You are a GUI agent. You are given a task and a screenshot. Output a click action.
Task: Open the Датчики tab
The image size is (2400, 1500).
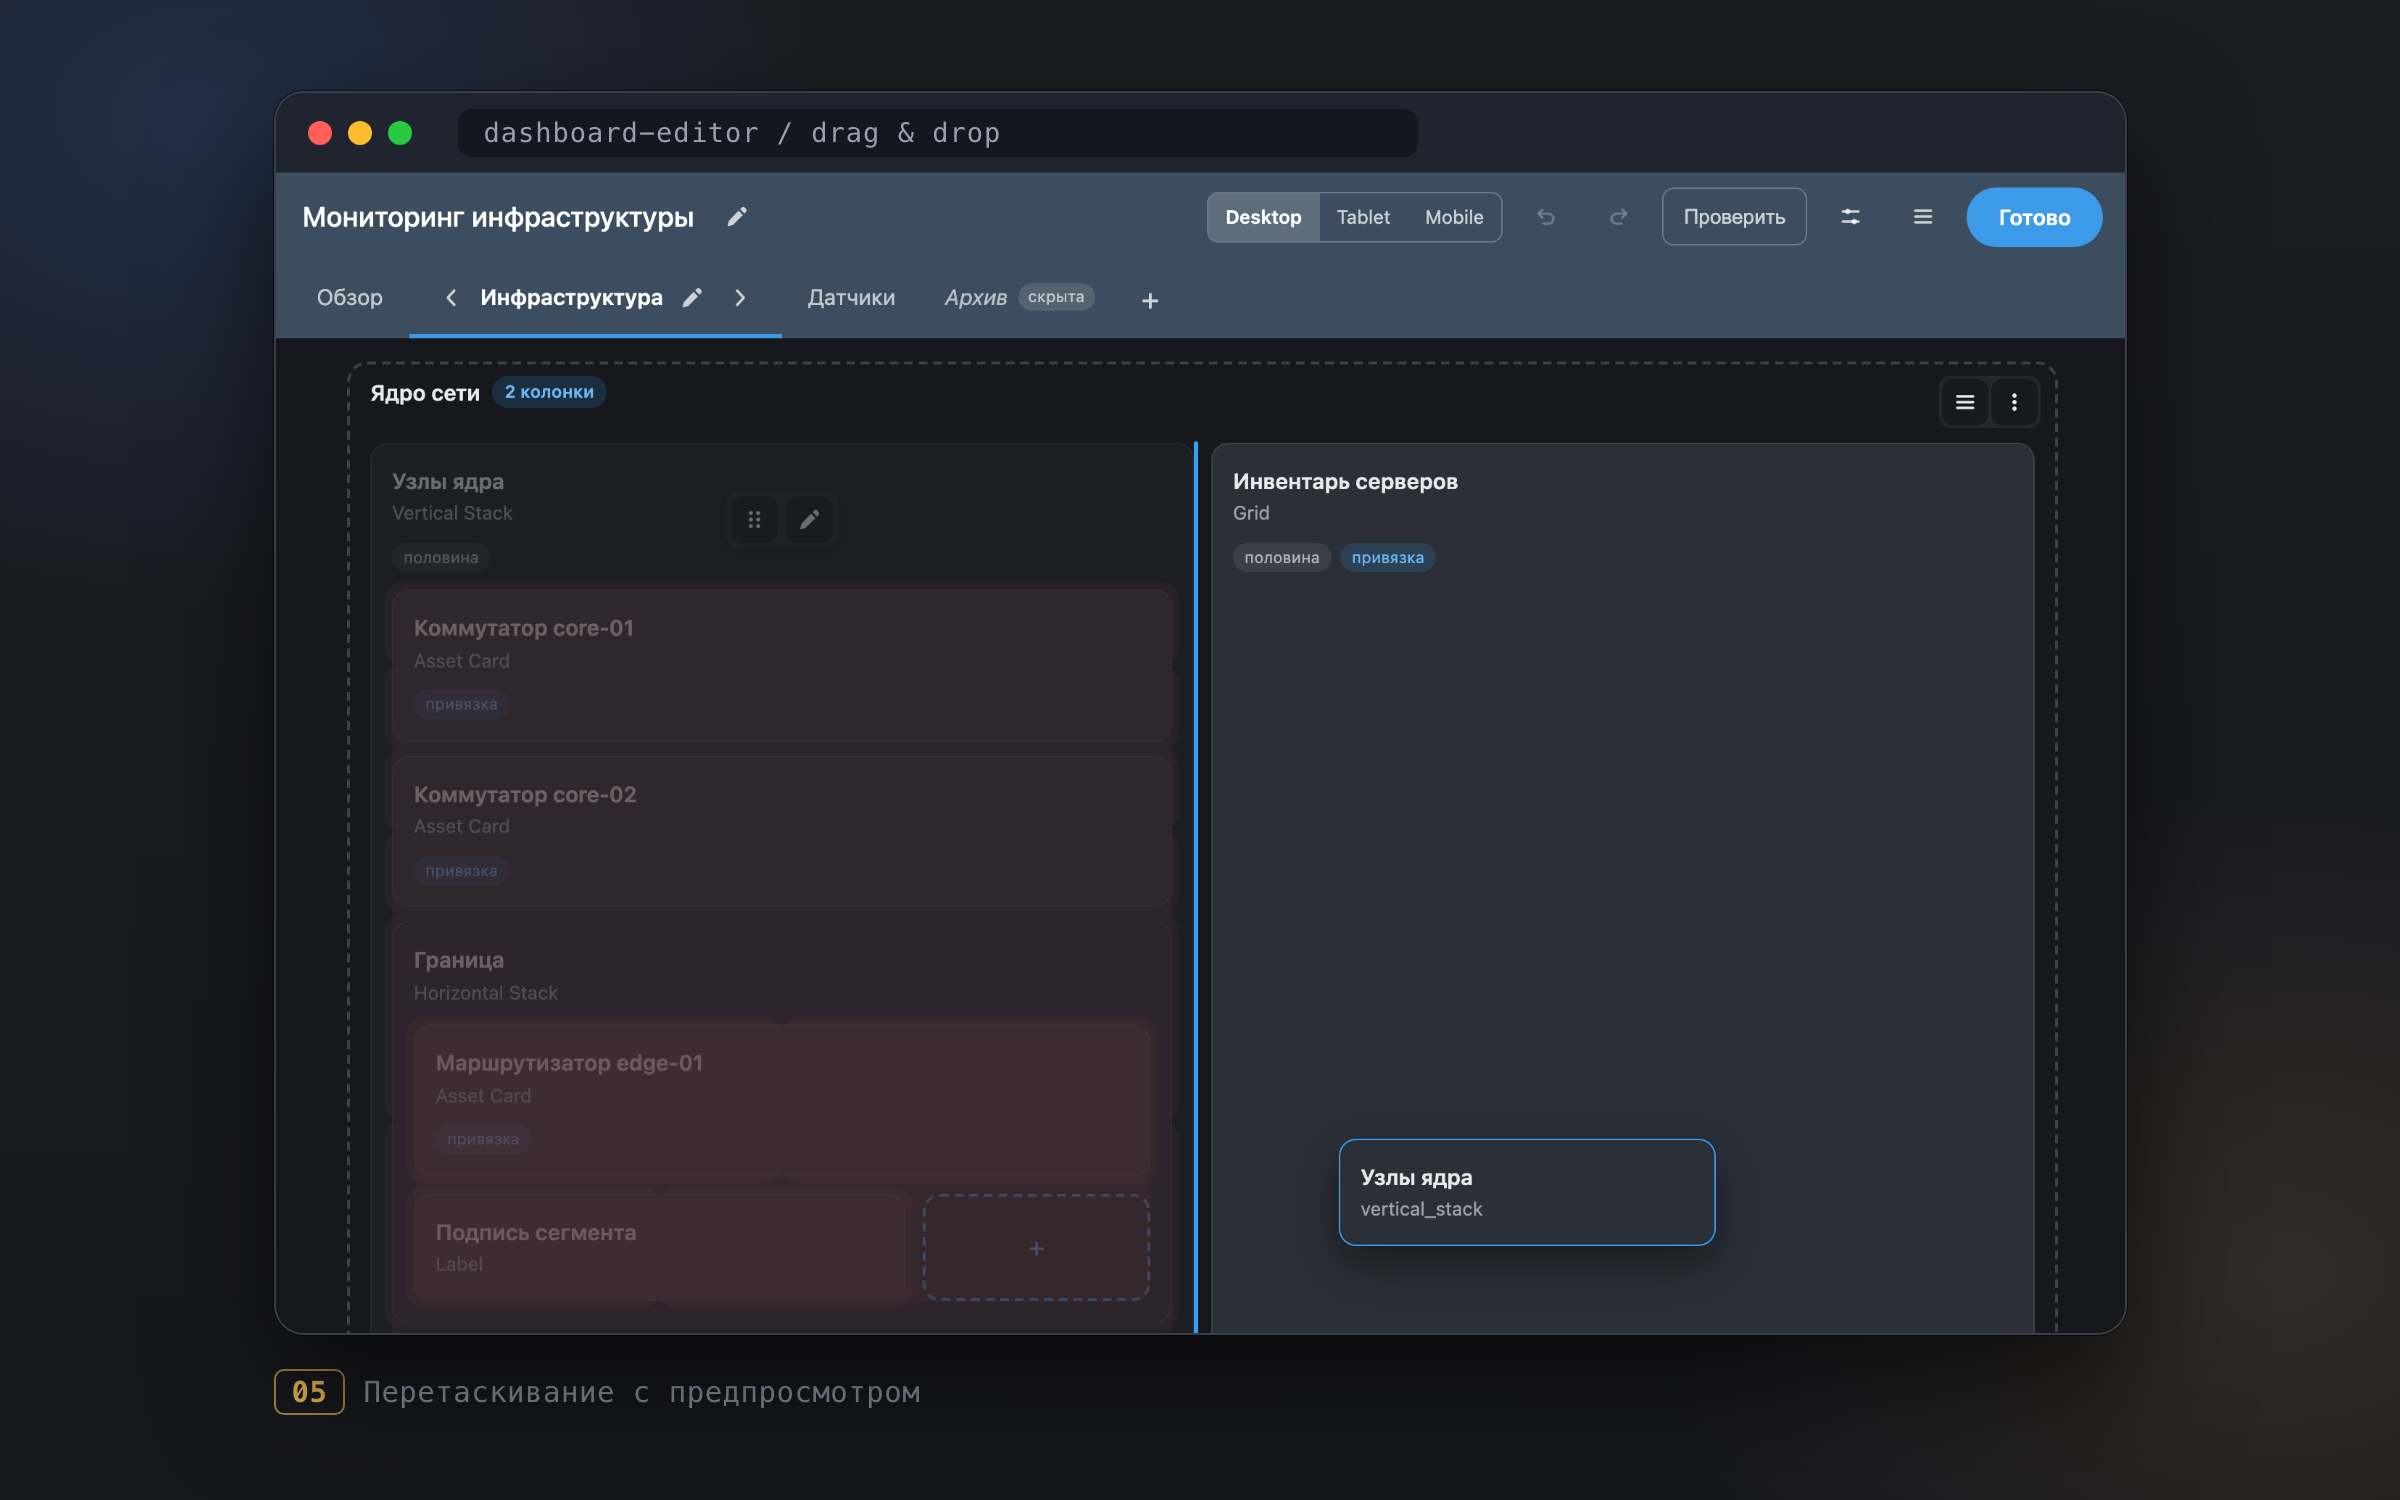tap(851, 298)
